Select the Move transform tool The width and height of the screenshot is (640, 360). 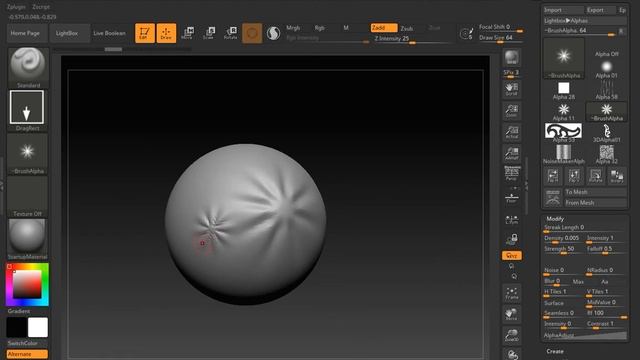pyautogui.click(x=187, y=33)
